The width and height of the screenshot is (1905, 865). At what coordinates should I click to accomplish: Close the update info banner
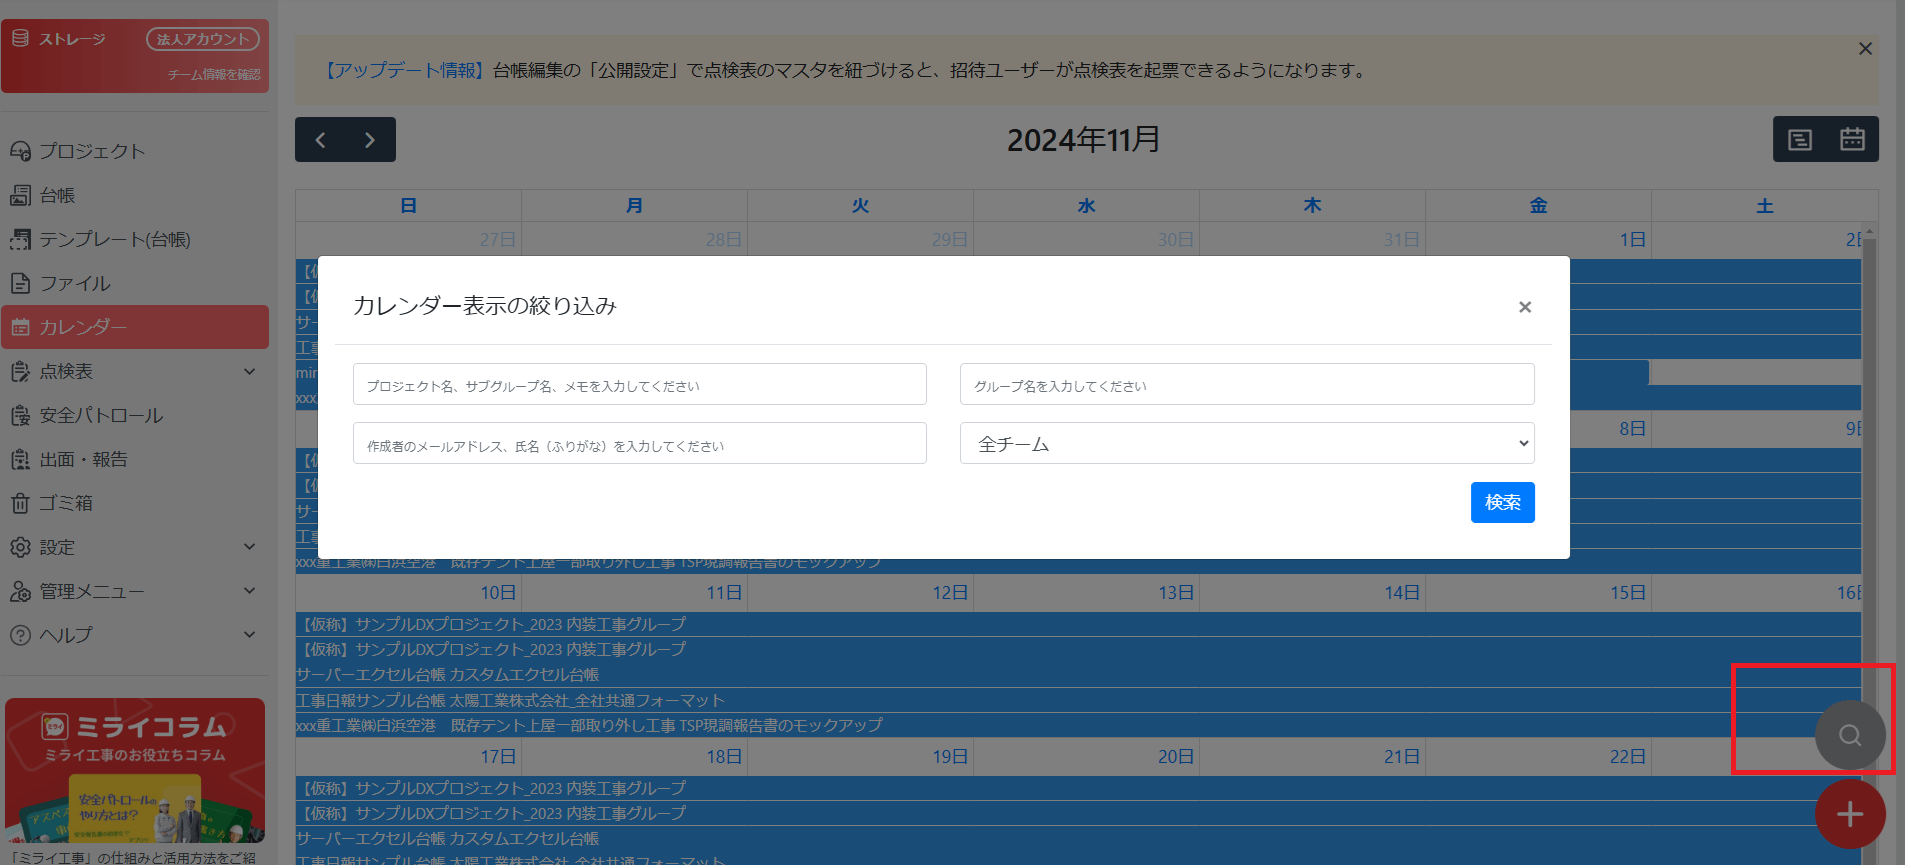(1865, 49)
